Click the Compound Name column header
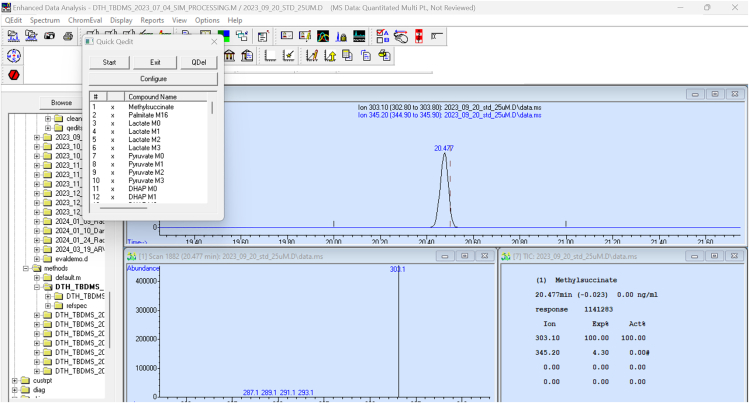This screenshot has height=403, width=749. tap(166, 96)
